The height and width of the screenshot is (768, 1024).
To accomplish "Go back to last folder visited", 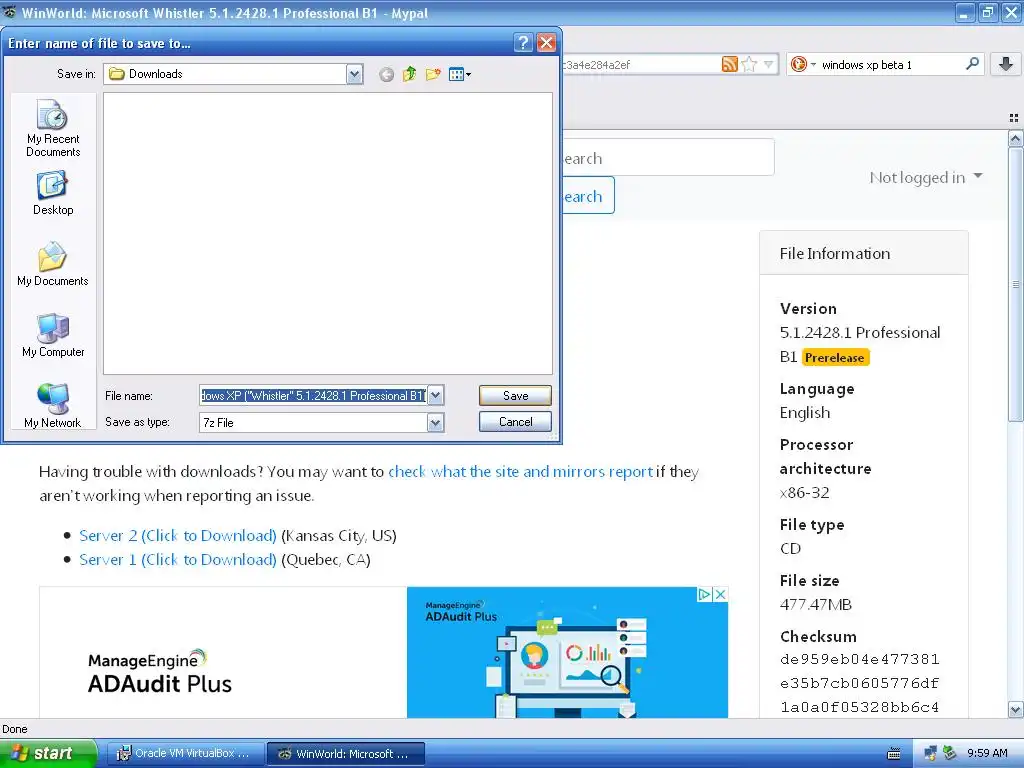I will point(387,74).
